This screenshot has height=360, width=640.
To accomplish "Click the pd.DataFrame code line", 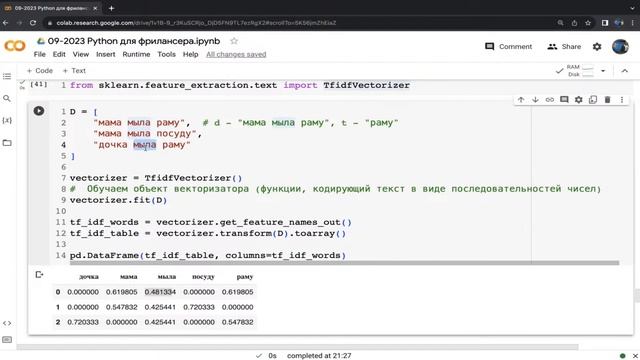I will pyautogui.click(x=208, y=255).
